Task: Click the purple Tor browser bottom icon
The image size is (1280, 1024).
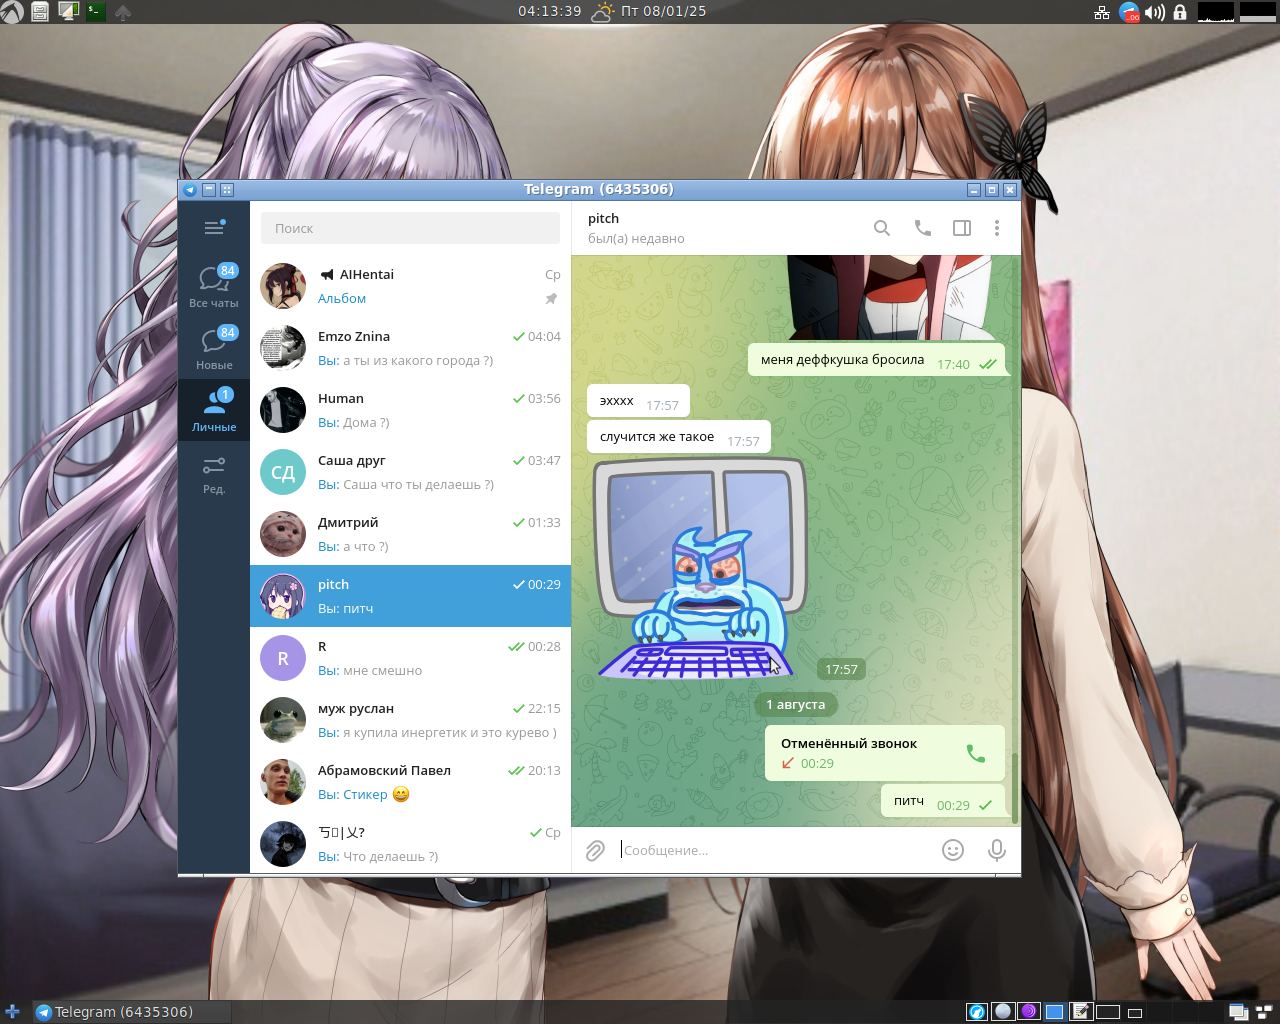Action: [1028, 1012]
